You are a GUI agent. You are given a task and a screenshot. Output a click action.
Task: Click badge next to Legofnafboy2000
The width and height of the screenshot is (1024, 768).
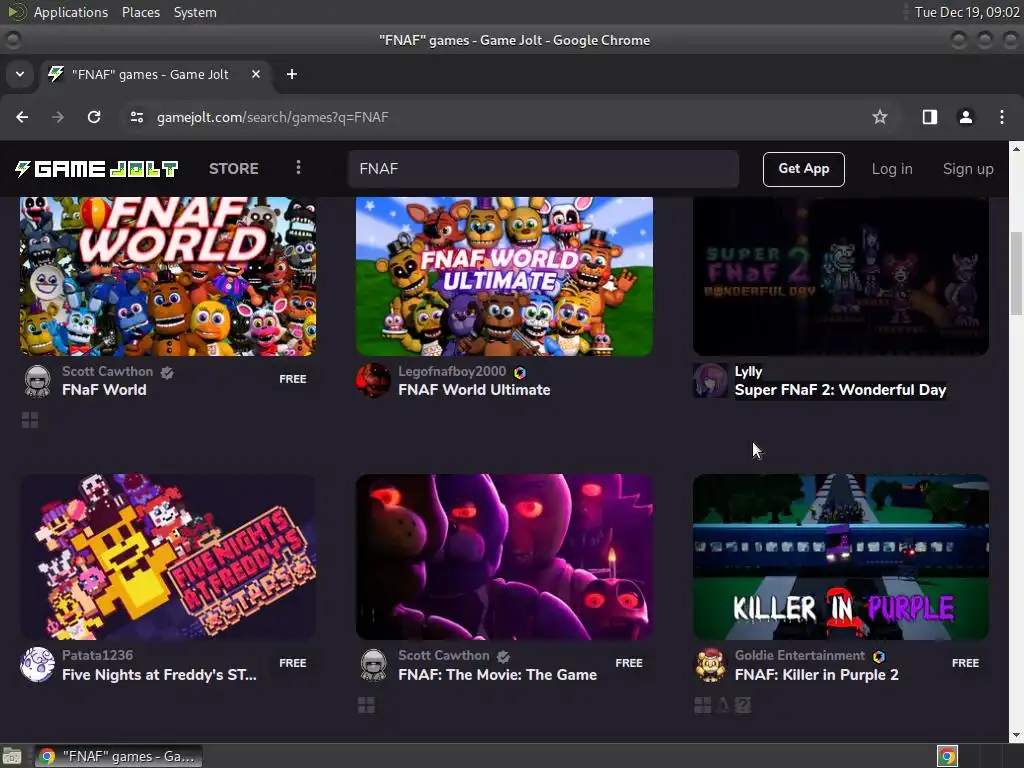pos(520,373)
